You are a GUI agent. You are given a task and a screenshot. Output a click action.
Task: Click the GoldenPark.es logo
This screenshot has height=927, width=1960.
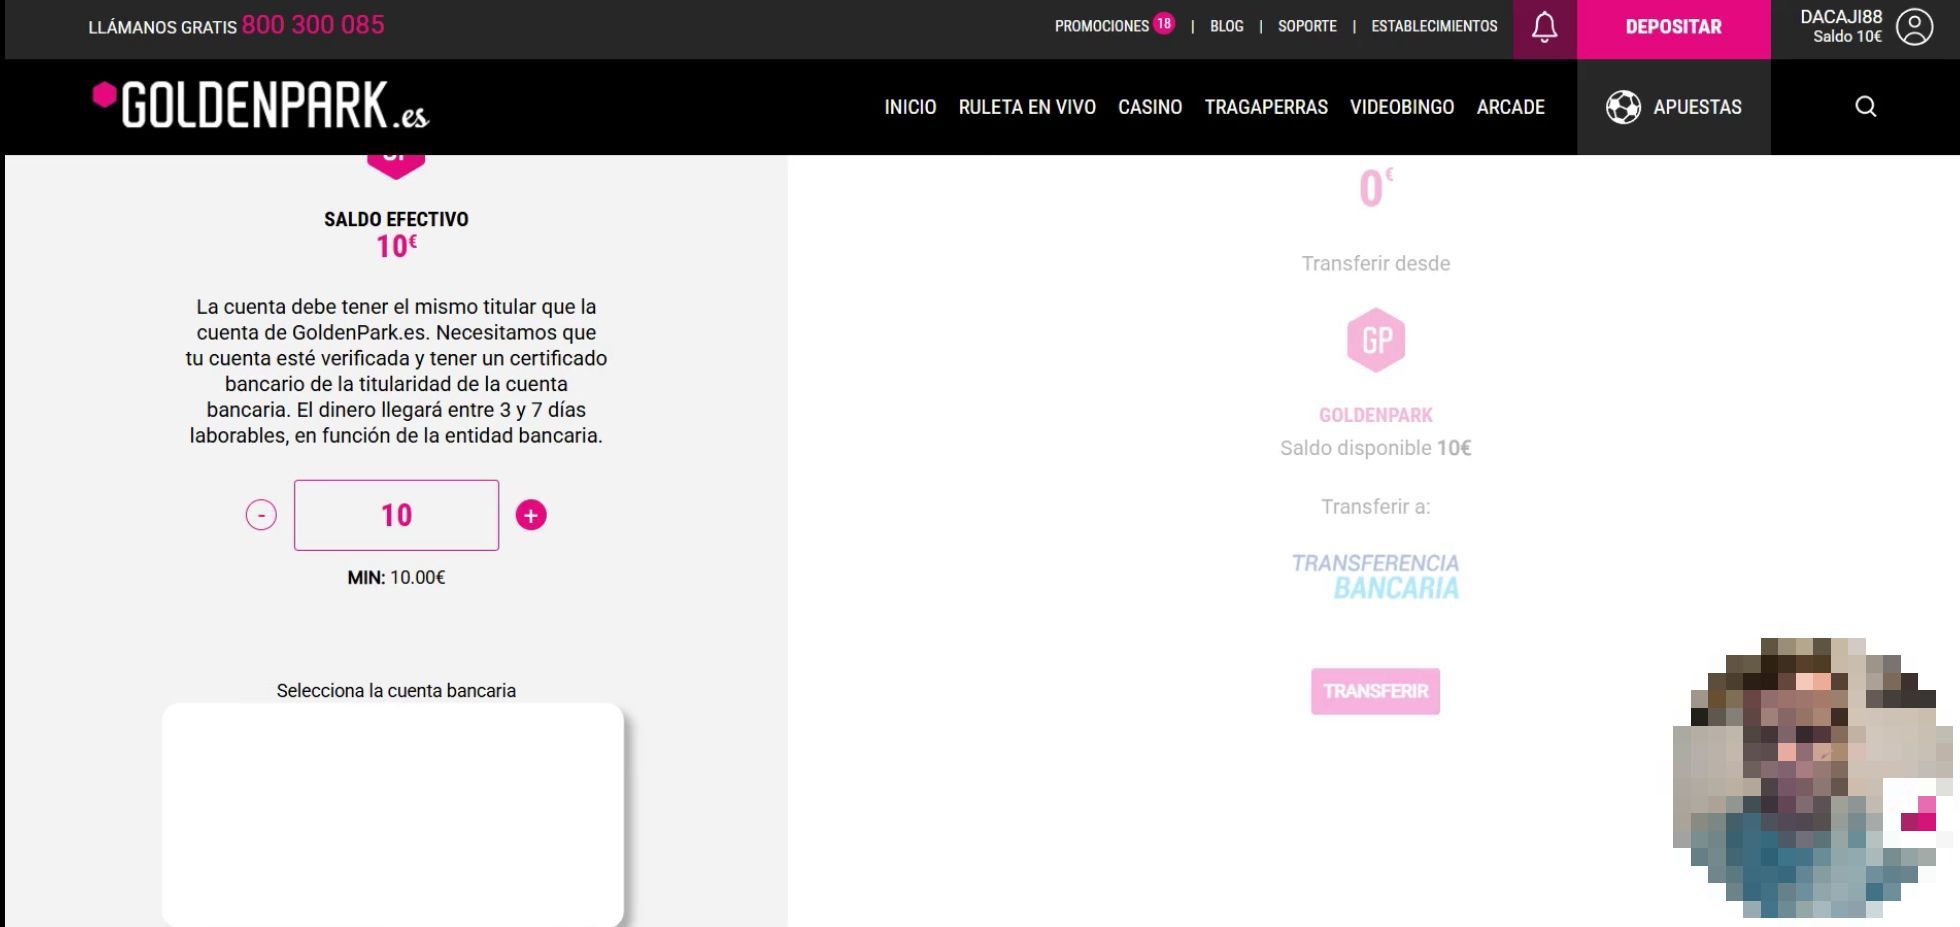(x=261, y=106)
